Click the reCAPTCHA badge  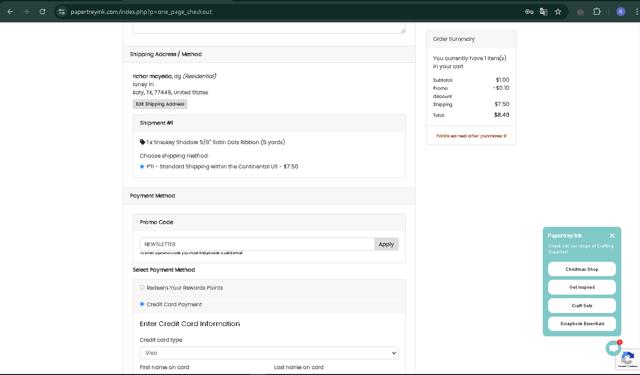[628, 359]
